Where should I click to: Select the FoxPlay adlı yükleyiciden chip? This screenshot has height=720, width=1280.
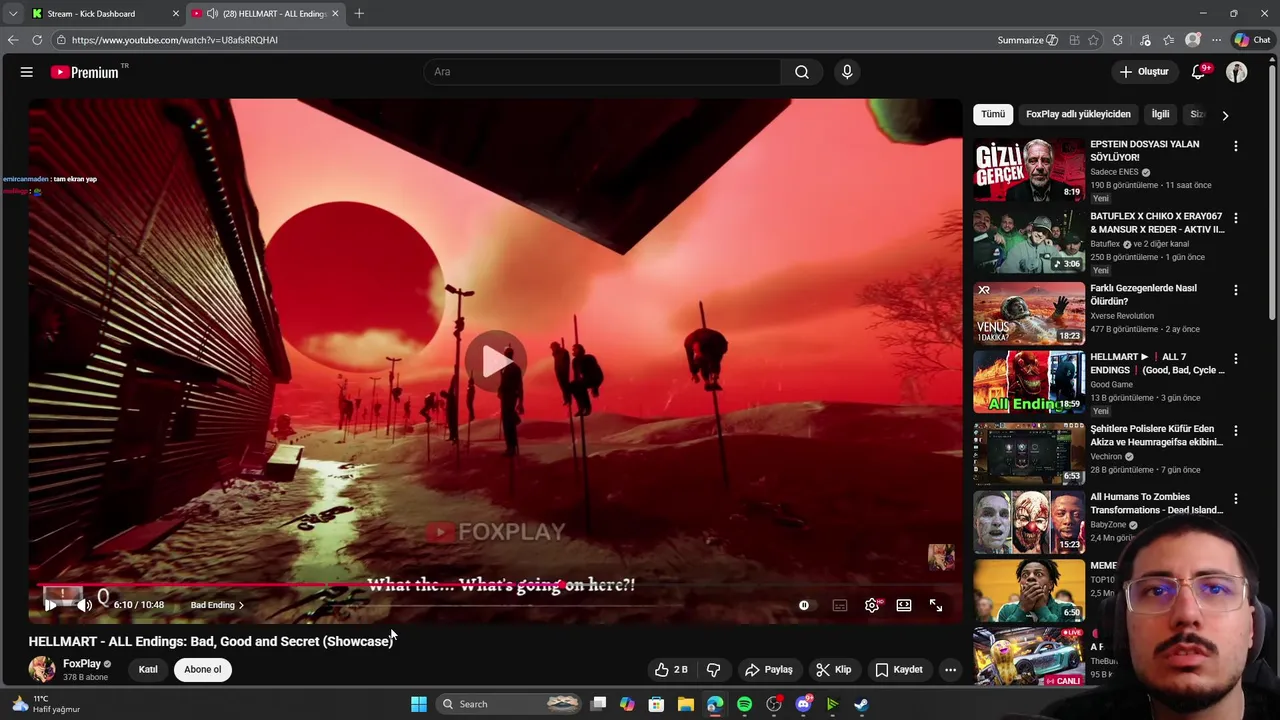pyautogui.click(x=1078, y=114)
